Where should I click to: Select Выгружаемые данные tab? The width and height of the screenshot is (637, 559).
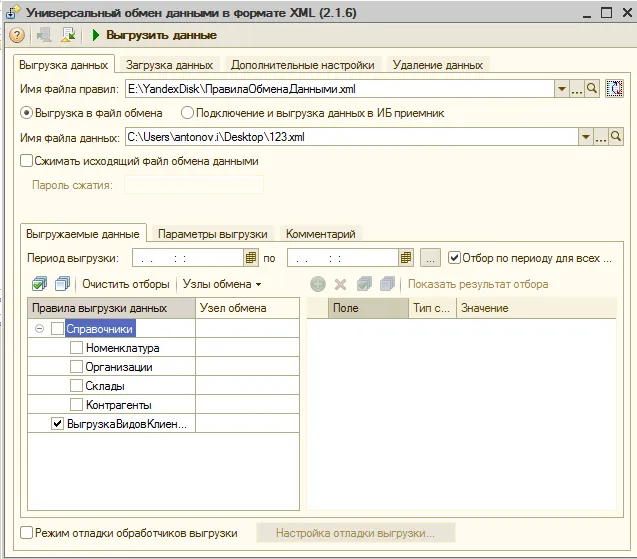[83, 234]
